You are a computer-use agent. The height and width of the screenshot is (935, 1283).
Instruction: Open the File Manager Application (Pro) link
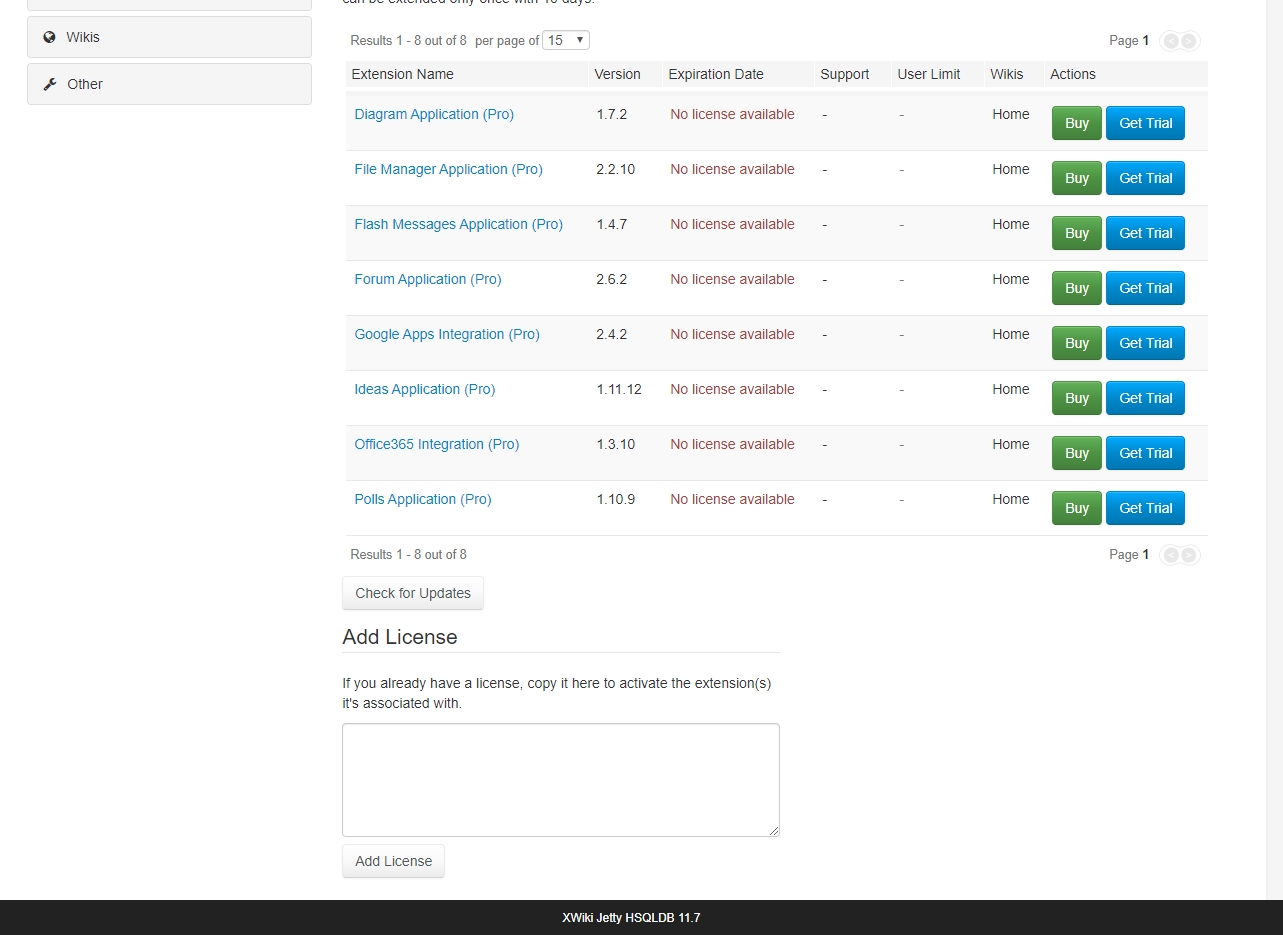tap(448, 169)
